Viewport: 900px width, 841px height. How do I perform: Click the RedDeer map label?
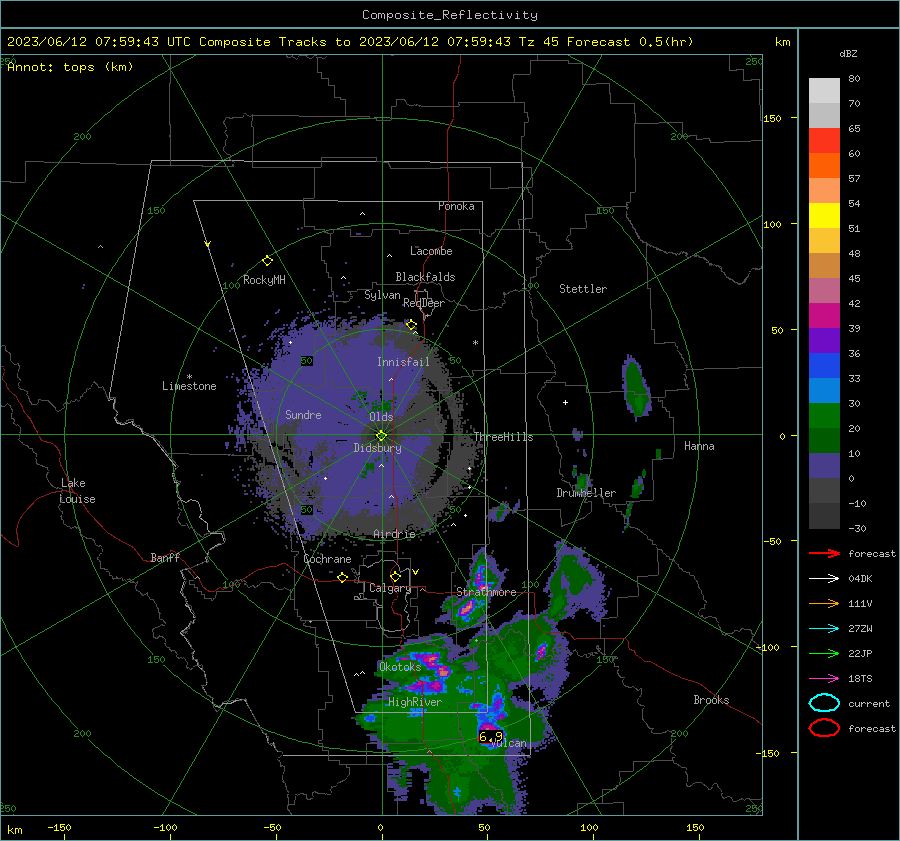(424, 303)
